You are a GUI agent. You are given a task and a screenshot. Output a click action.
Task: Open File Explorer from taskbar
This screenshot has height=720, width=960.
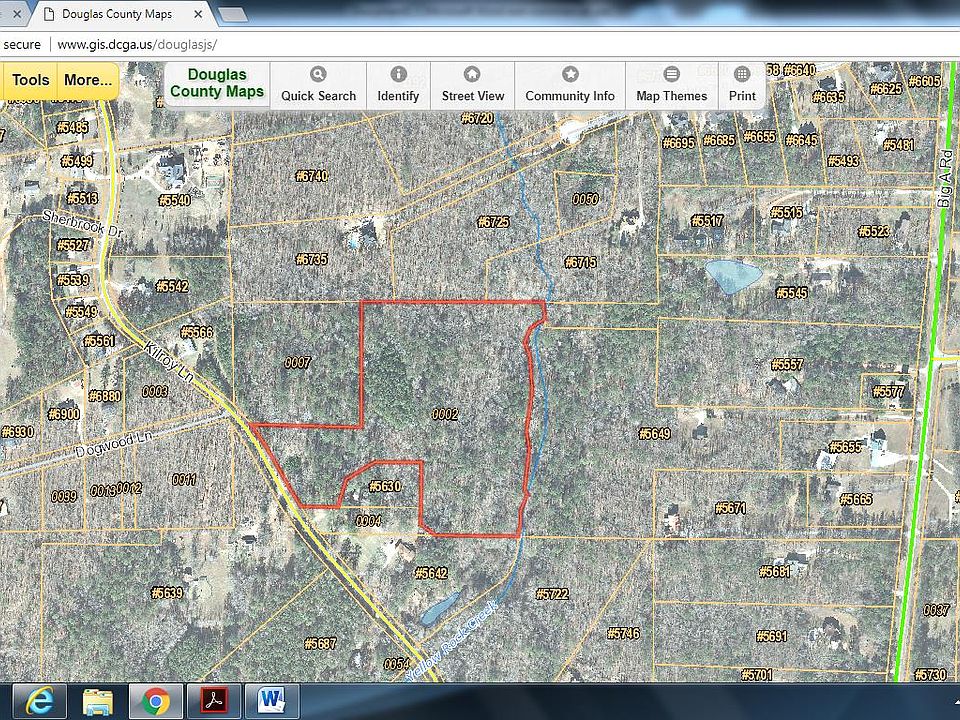pos(98,701)
